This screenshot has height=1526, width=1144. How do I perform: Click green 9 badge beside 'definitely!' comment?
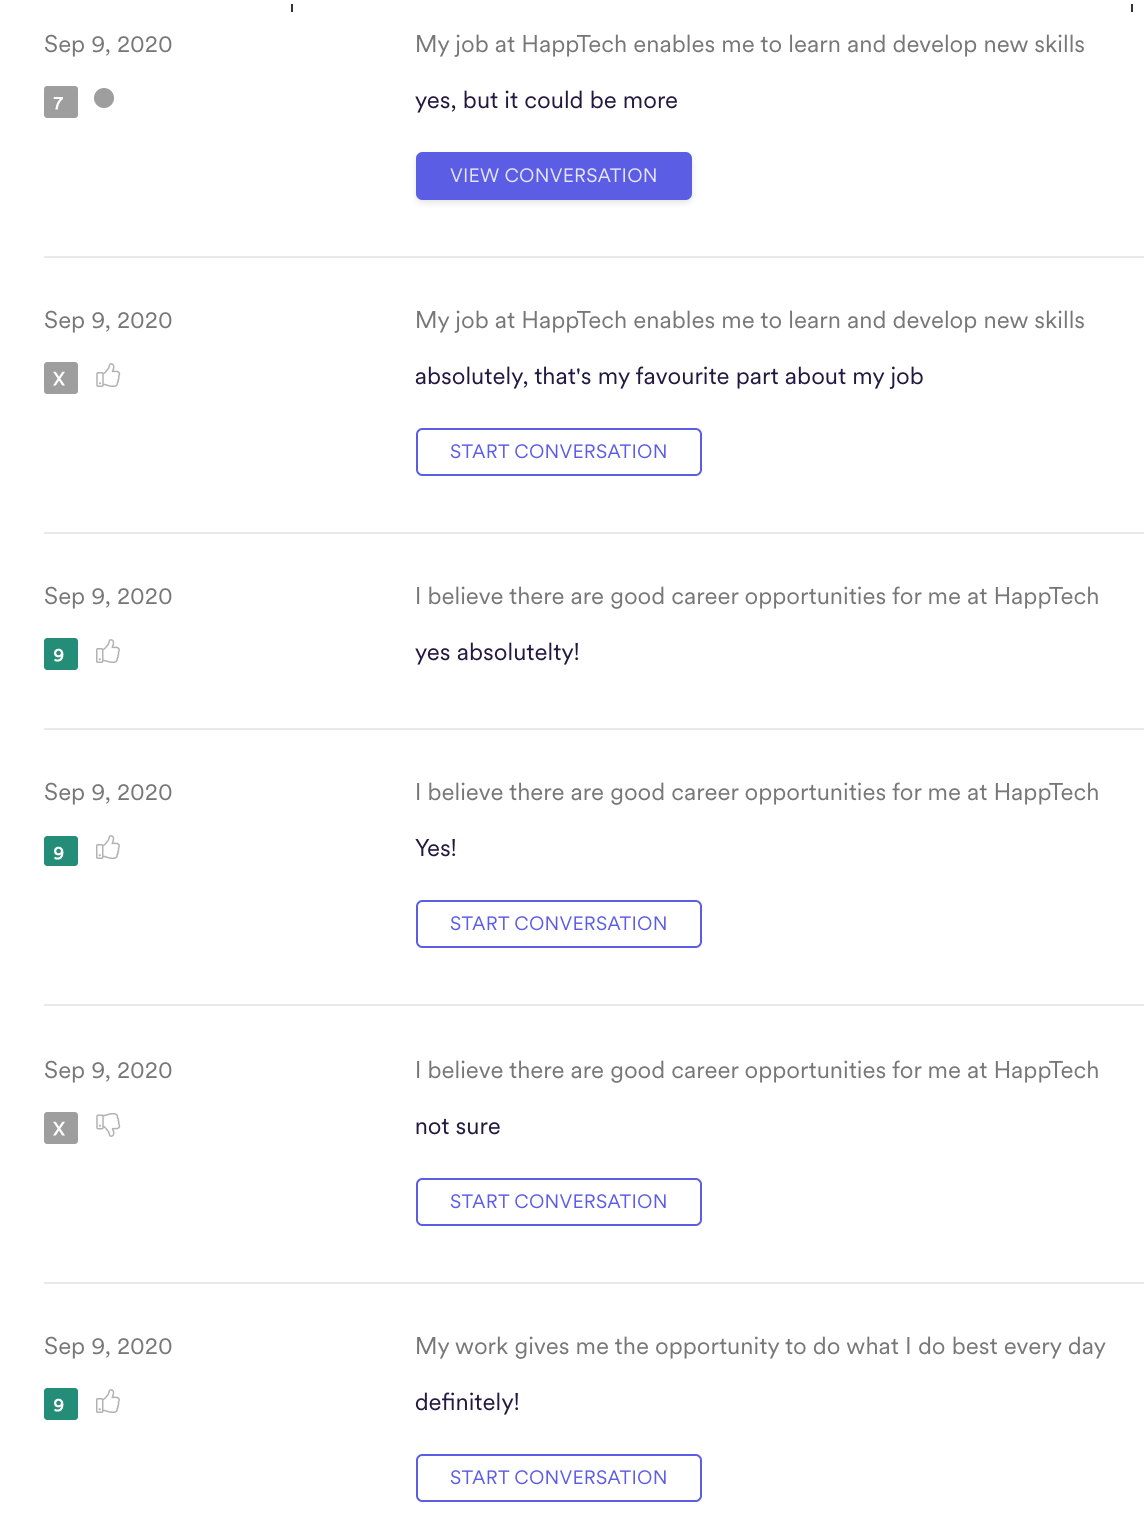click(x=61, y=1404)
